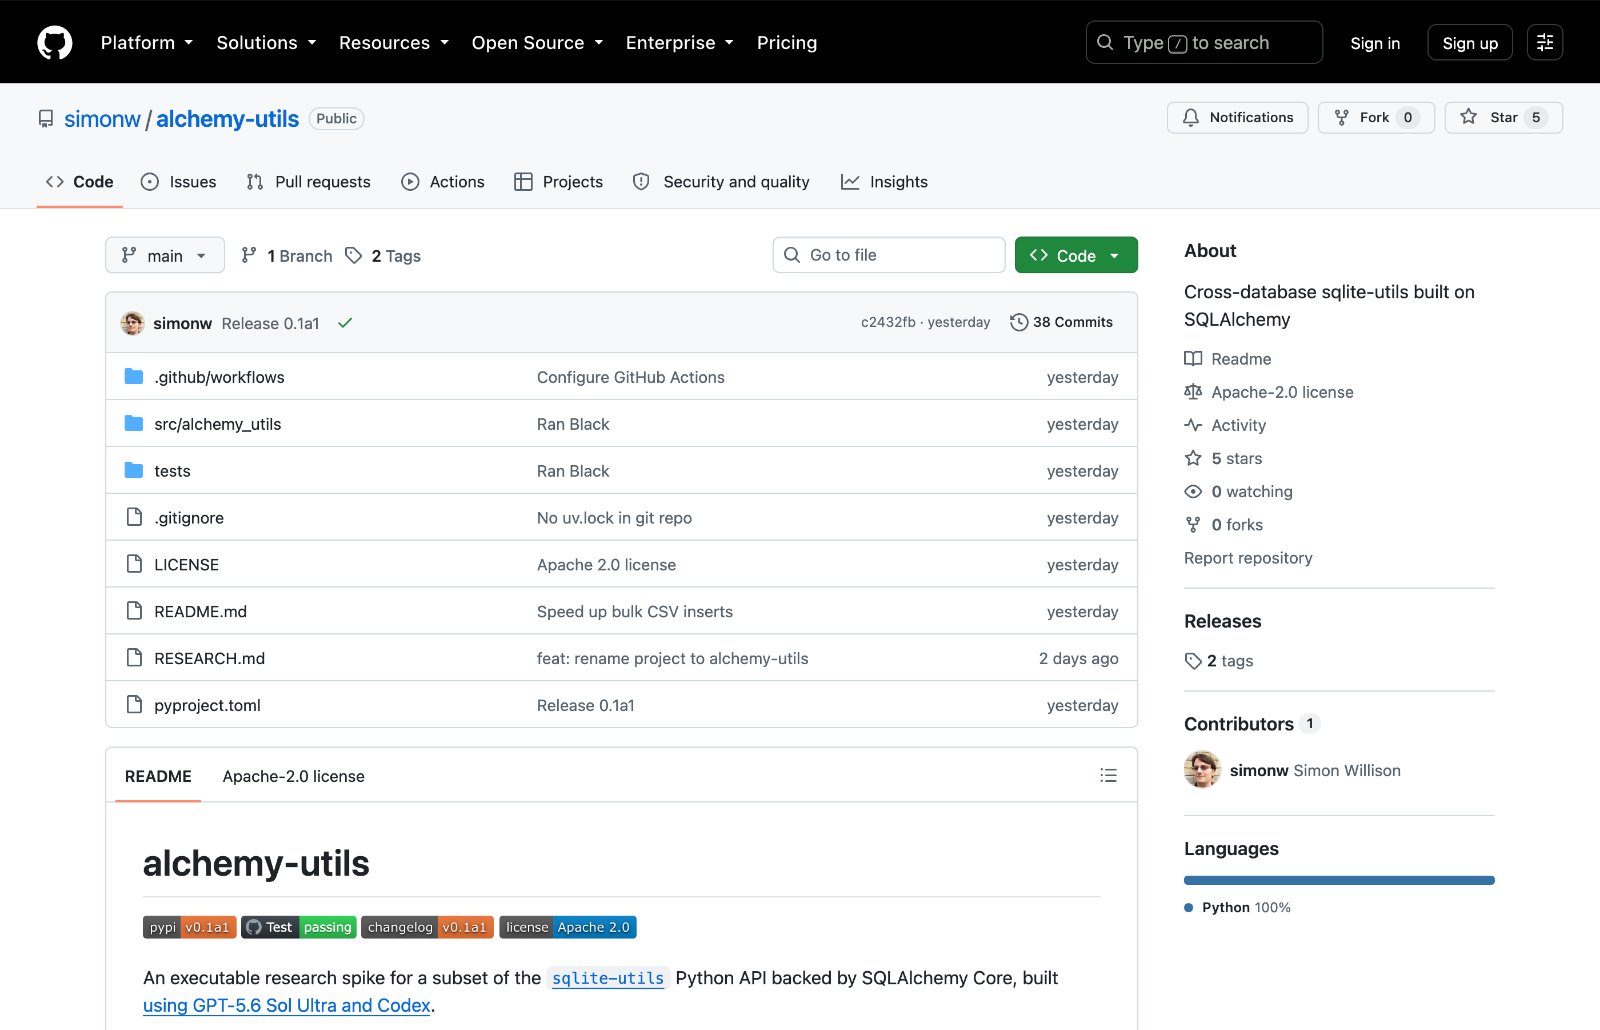1600x1030 pixels.
Task: Open commit hash c2432fb
Action: [888, 322]
